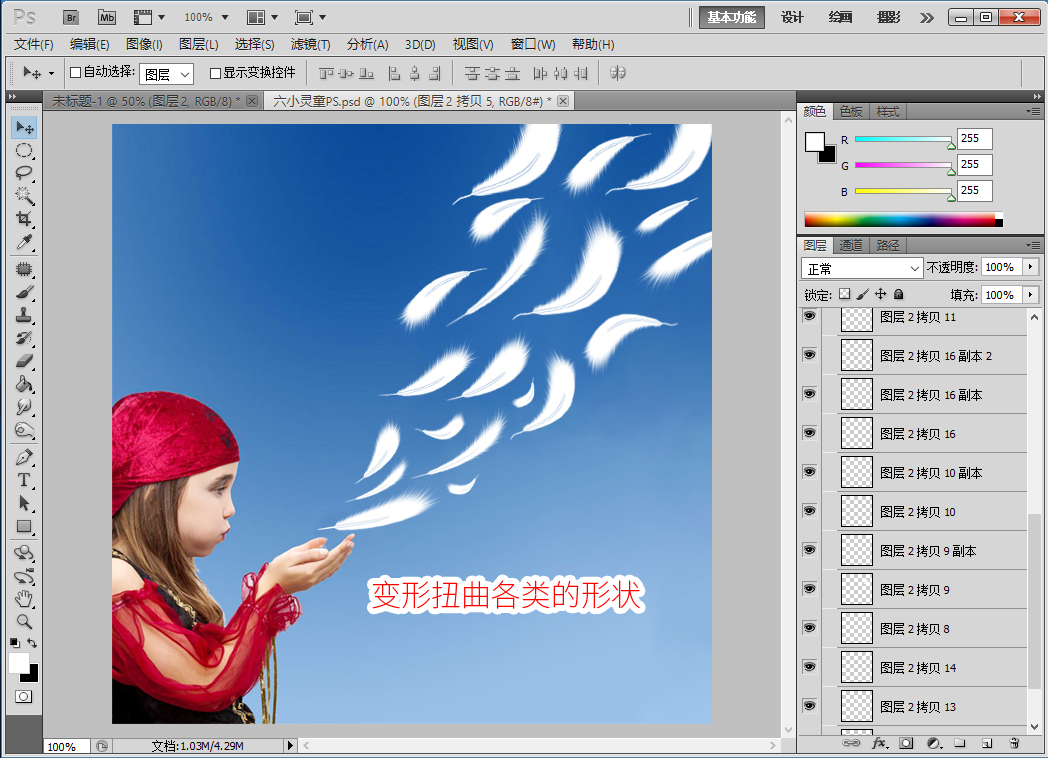Image resolution: width=1048 pixels, height=758 pixels.
Task: Switch to the 设计 workspace
Action: tap(792, 17)
